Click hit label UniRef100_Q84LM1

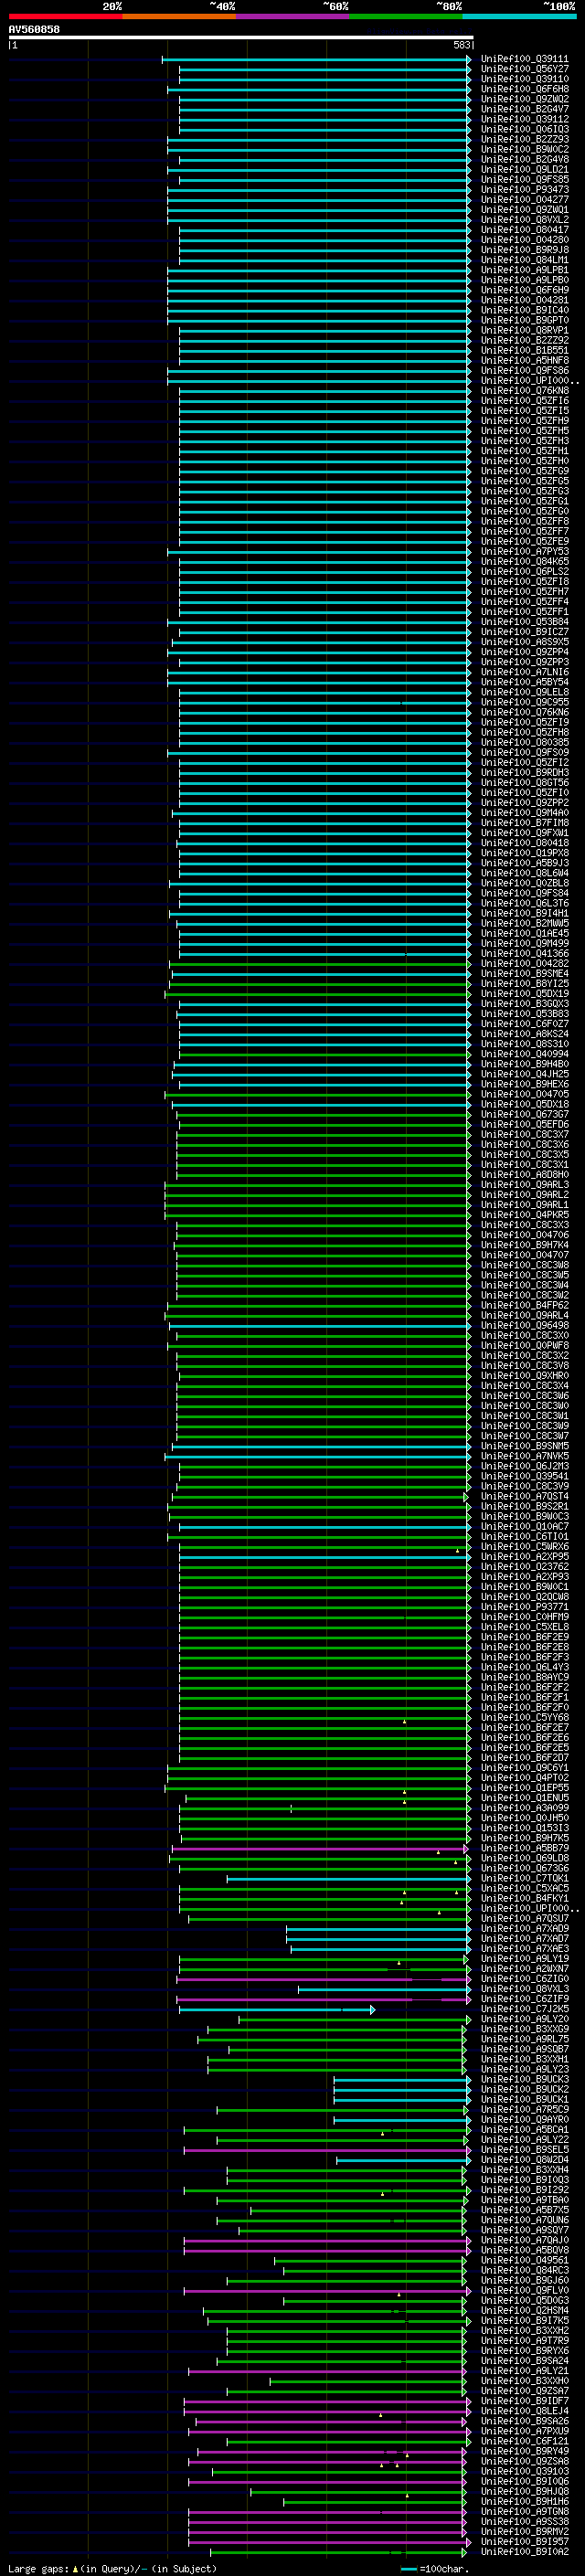tap(524, 260)
